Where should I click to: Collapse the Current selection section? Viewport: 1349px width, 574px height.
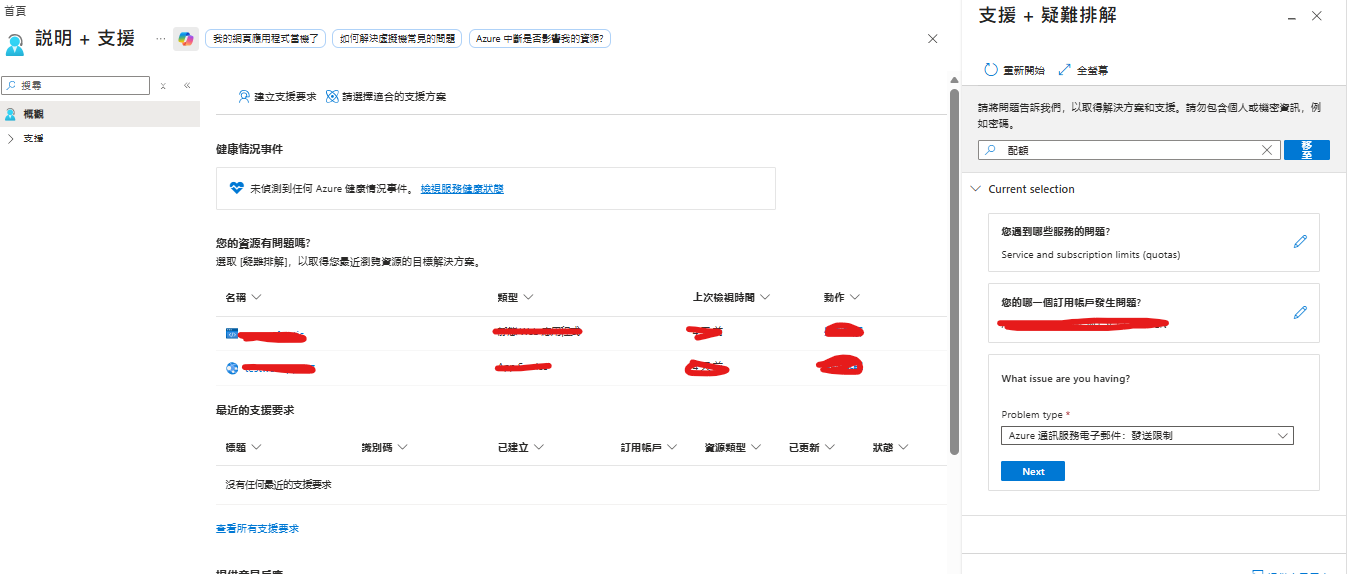click(x=975, y=189)
